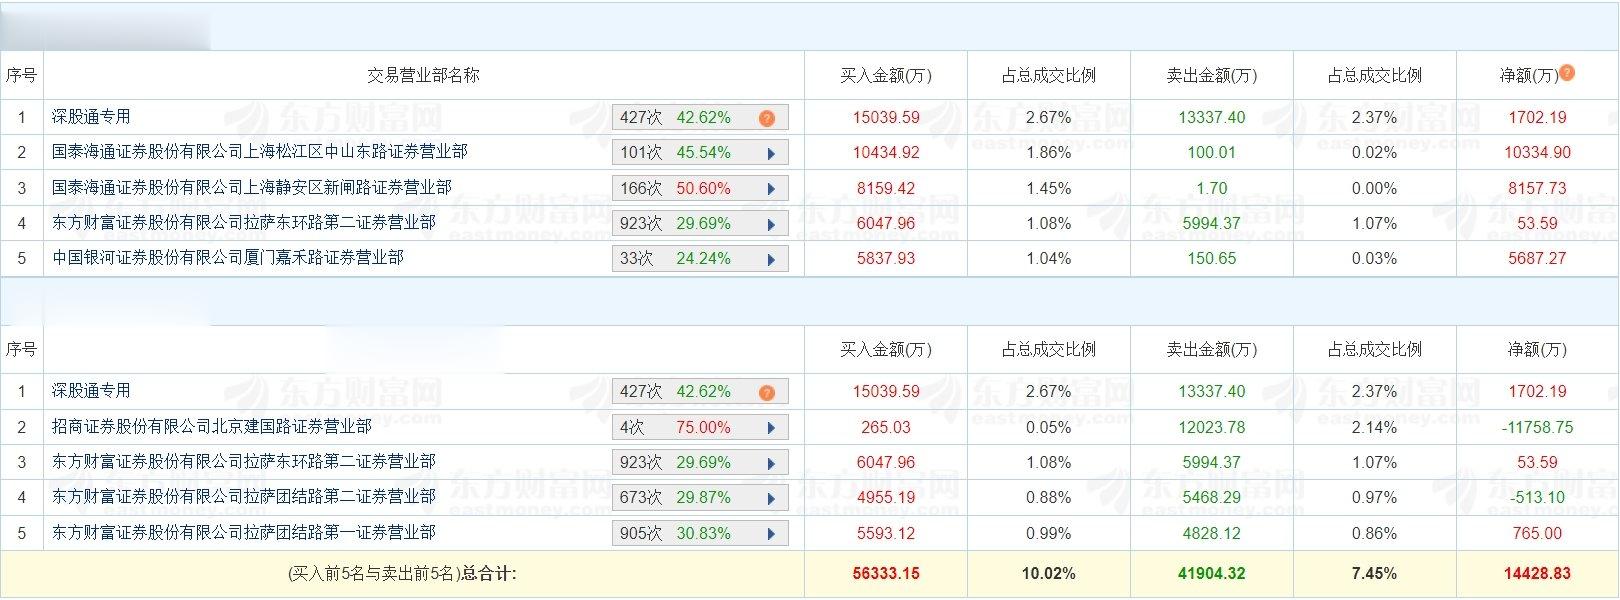The height and width of the screenshot is (600, 1620).
Task: Click 427次 42.62% stats box in top table
Action: [700, 118]
